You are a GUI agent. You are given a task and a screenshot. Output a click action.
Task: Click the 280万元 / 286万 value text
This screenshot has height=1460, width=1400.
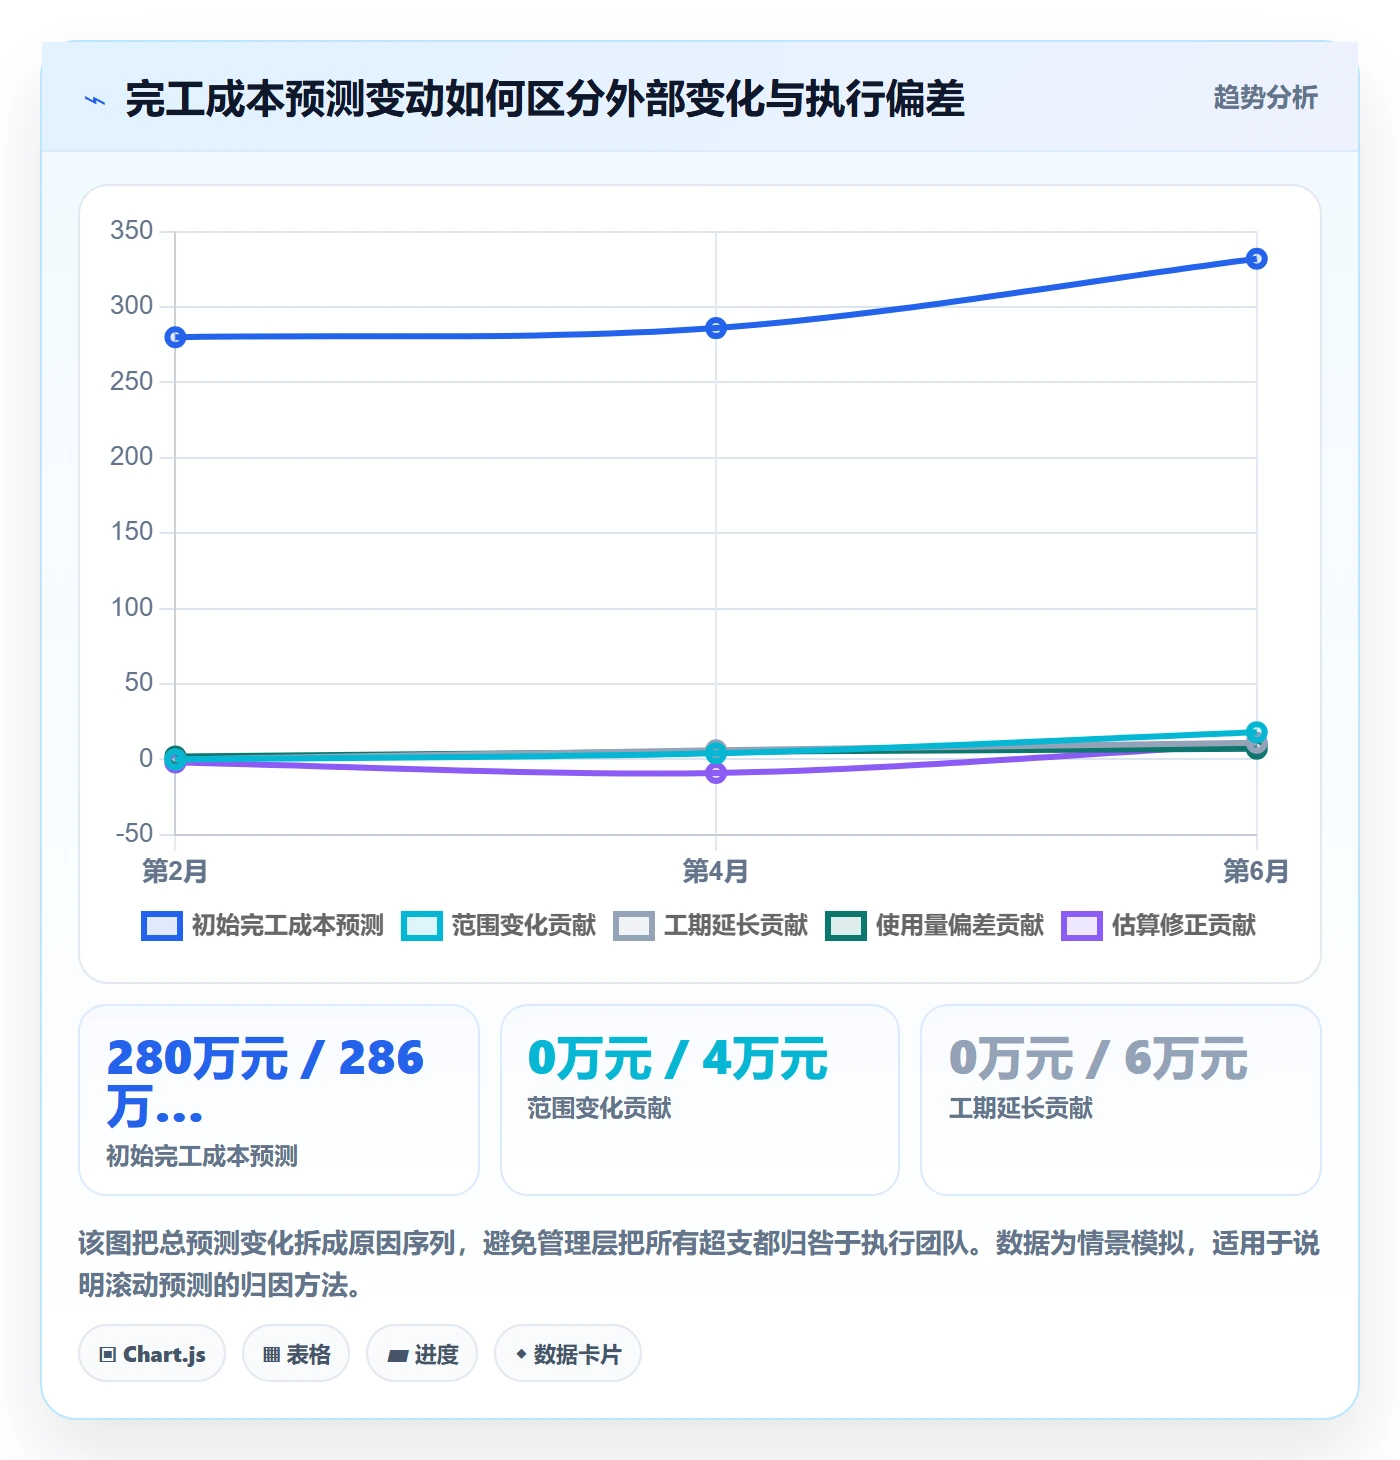266,1082
